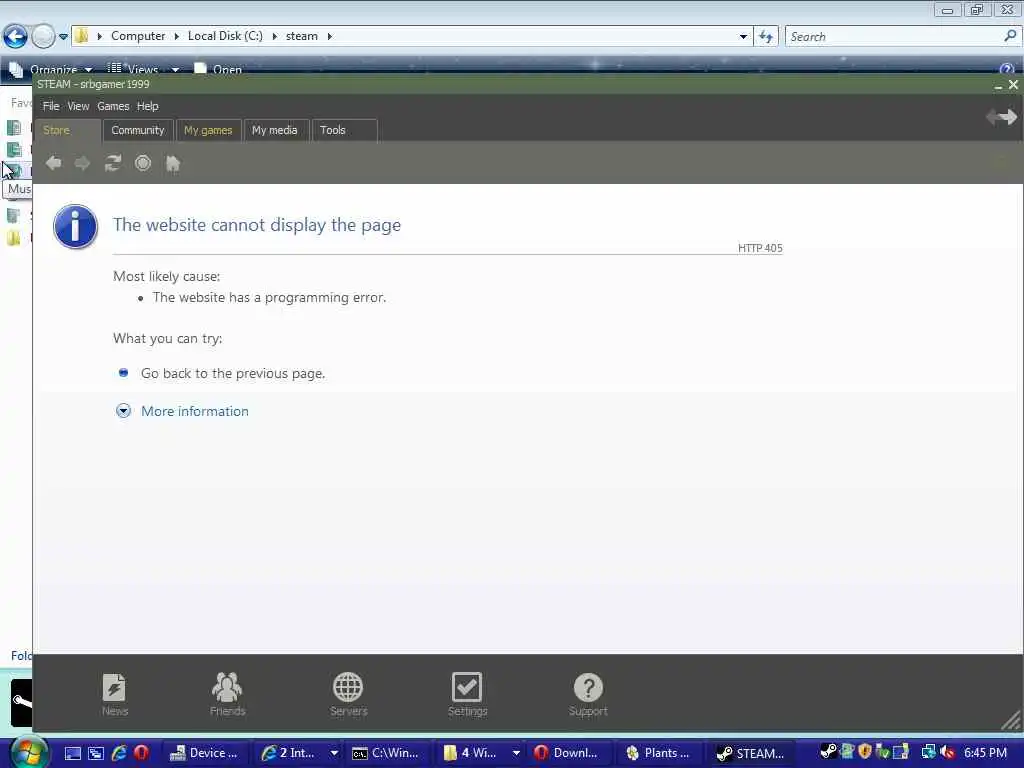Image resolution: width=1024 pixels, height=768 pixels.
Task: Switch to STEAM taskbar button
Action: 750,753
